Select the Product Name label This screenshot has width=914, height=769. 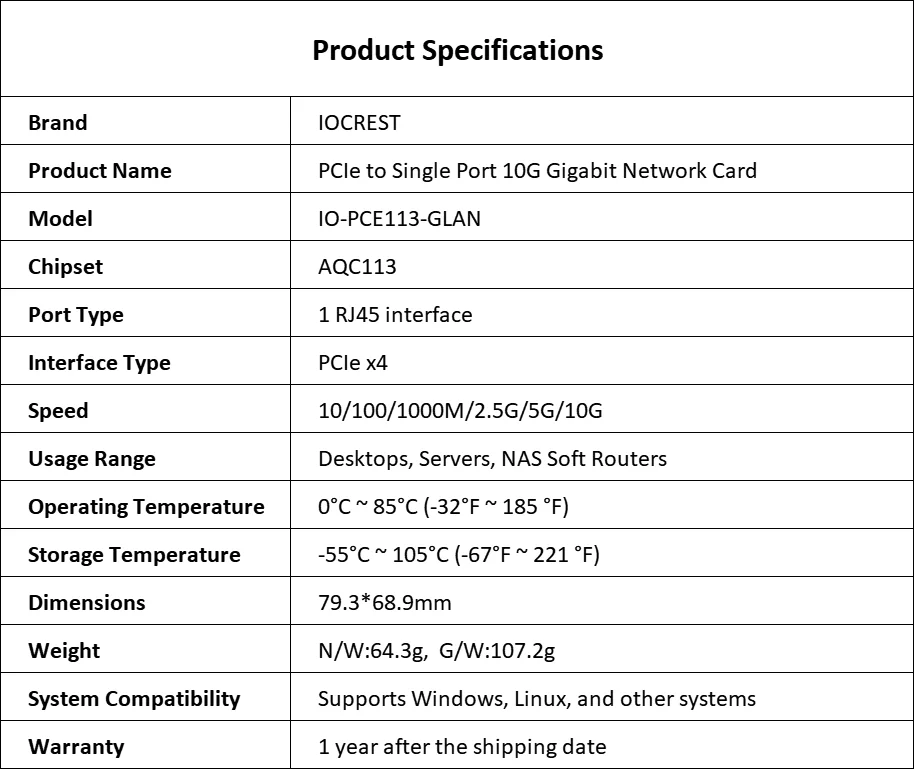100,171
